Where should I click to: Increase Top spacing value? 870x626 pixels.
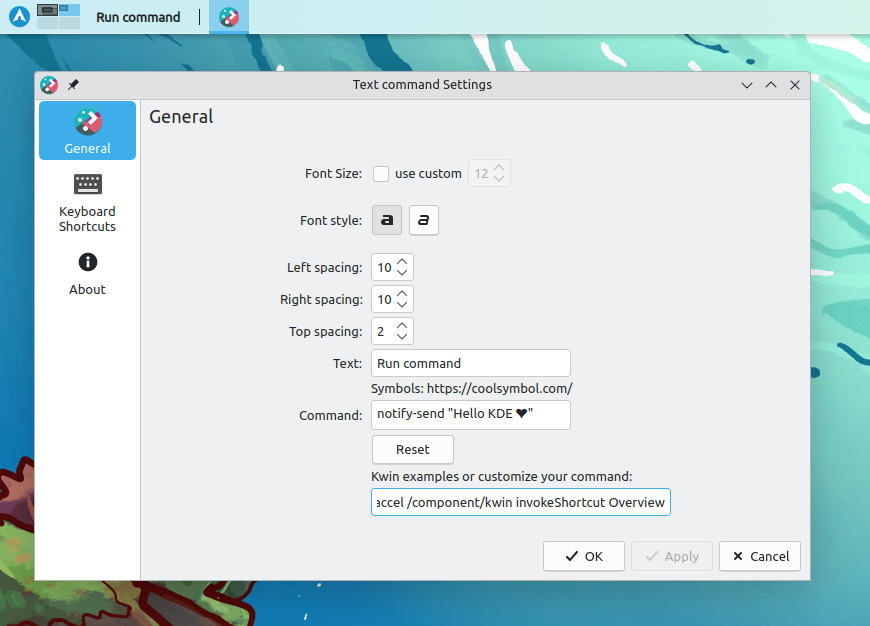tap(402, 326)
